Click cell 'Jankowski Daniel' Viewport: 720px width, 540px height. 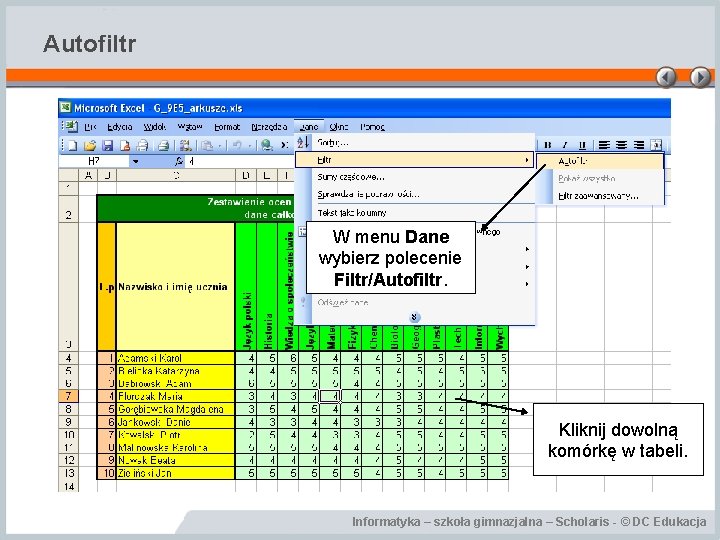pos(176,422)
